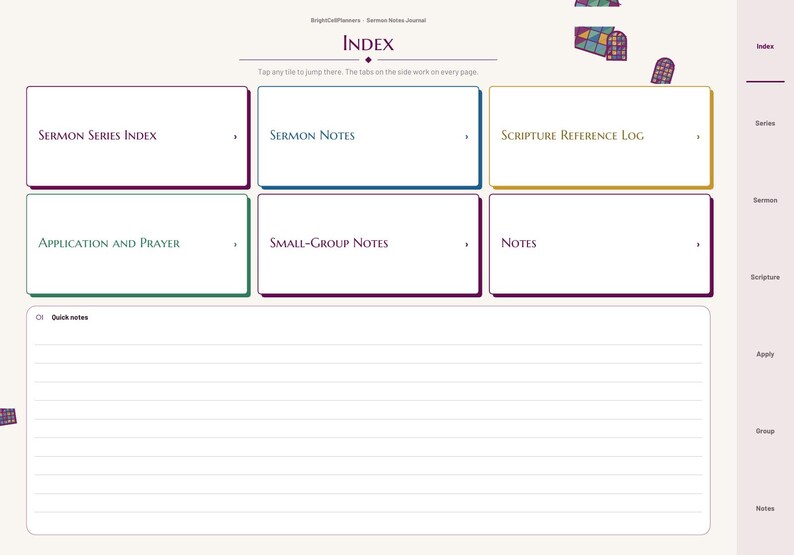Click the chevron on the Notes tile
The image size is (794, 555).
698,245
